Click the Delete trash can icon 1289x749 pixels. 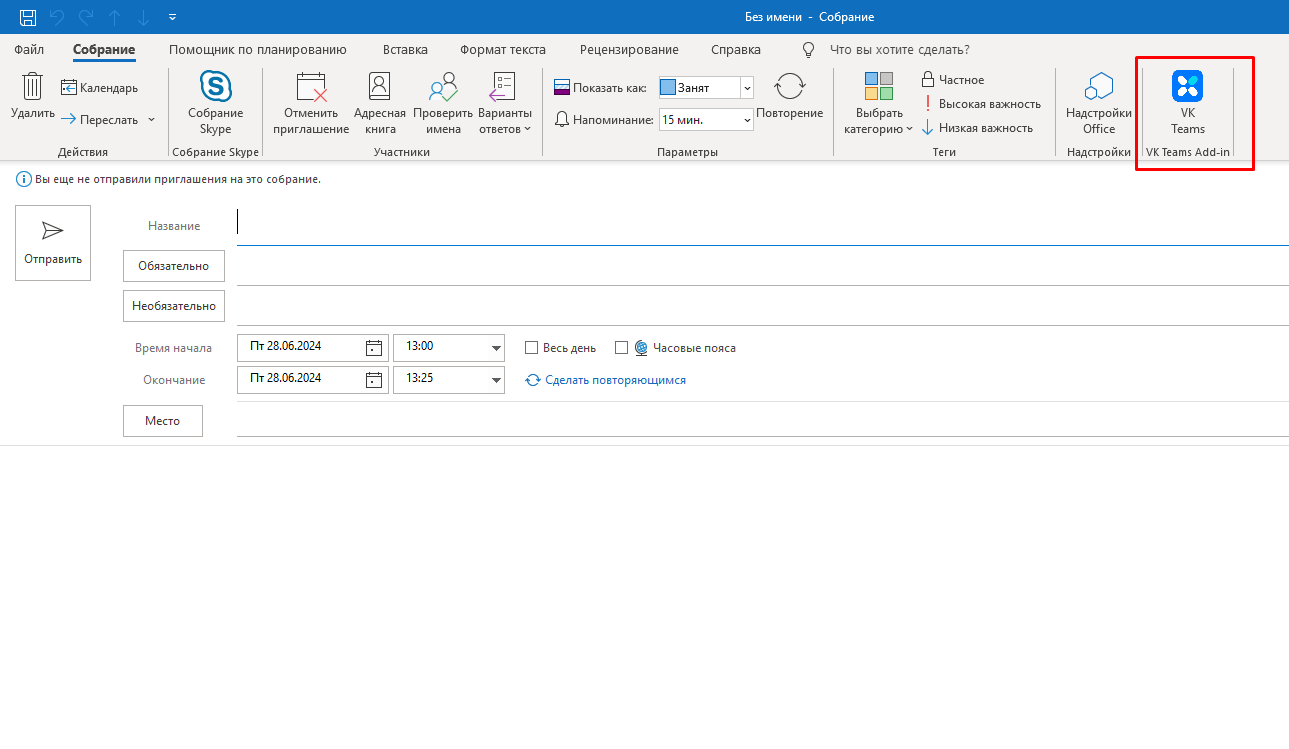(x=33, y=87)
